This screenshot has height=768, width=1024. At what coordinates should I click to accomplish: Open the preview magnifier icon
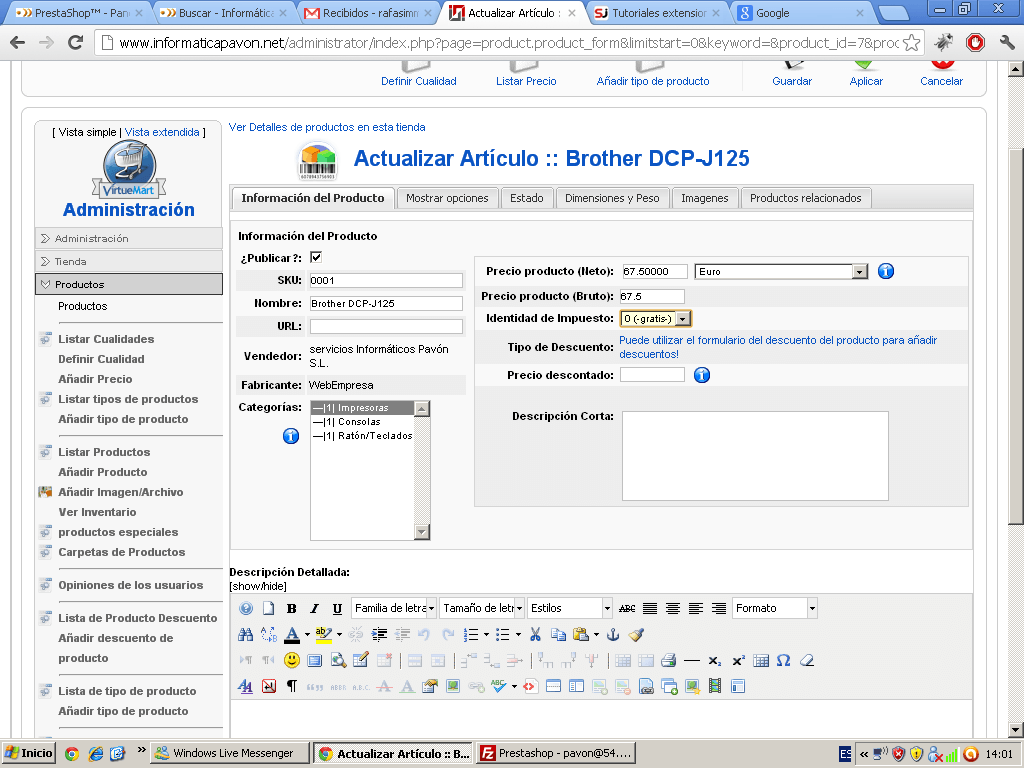point(338,660)
